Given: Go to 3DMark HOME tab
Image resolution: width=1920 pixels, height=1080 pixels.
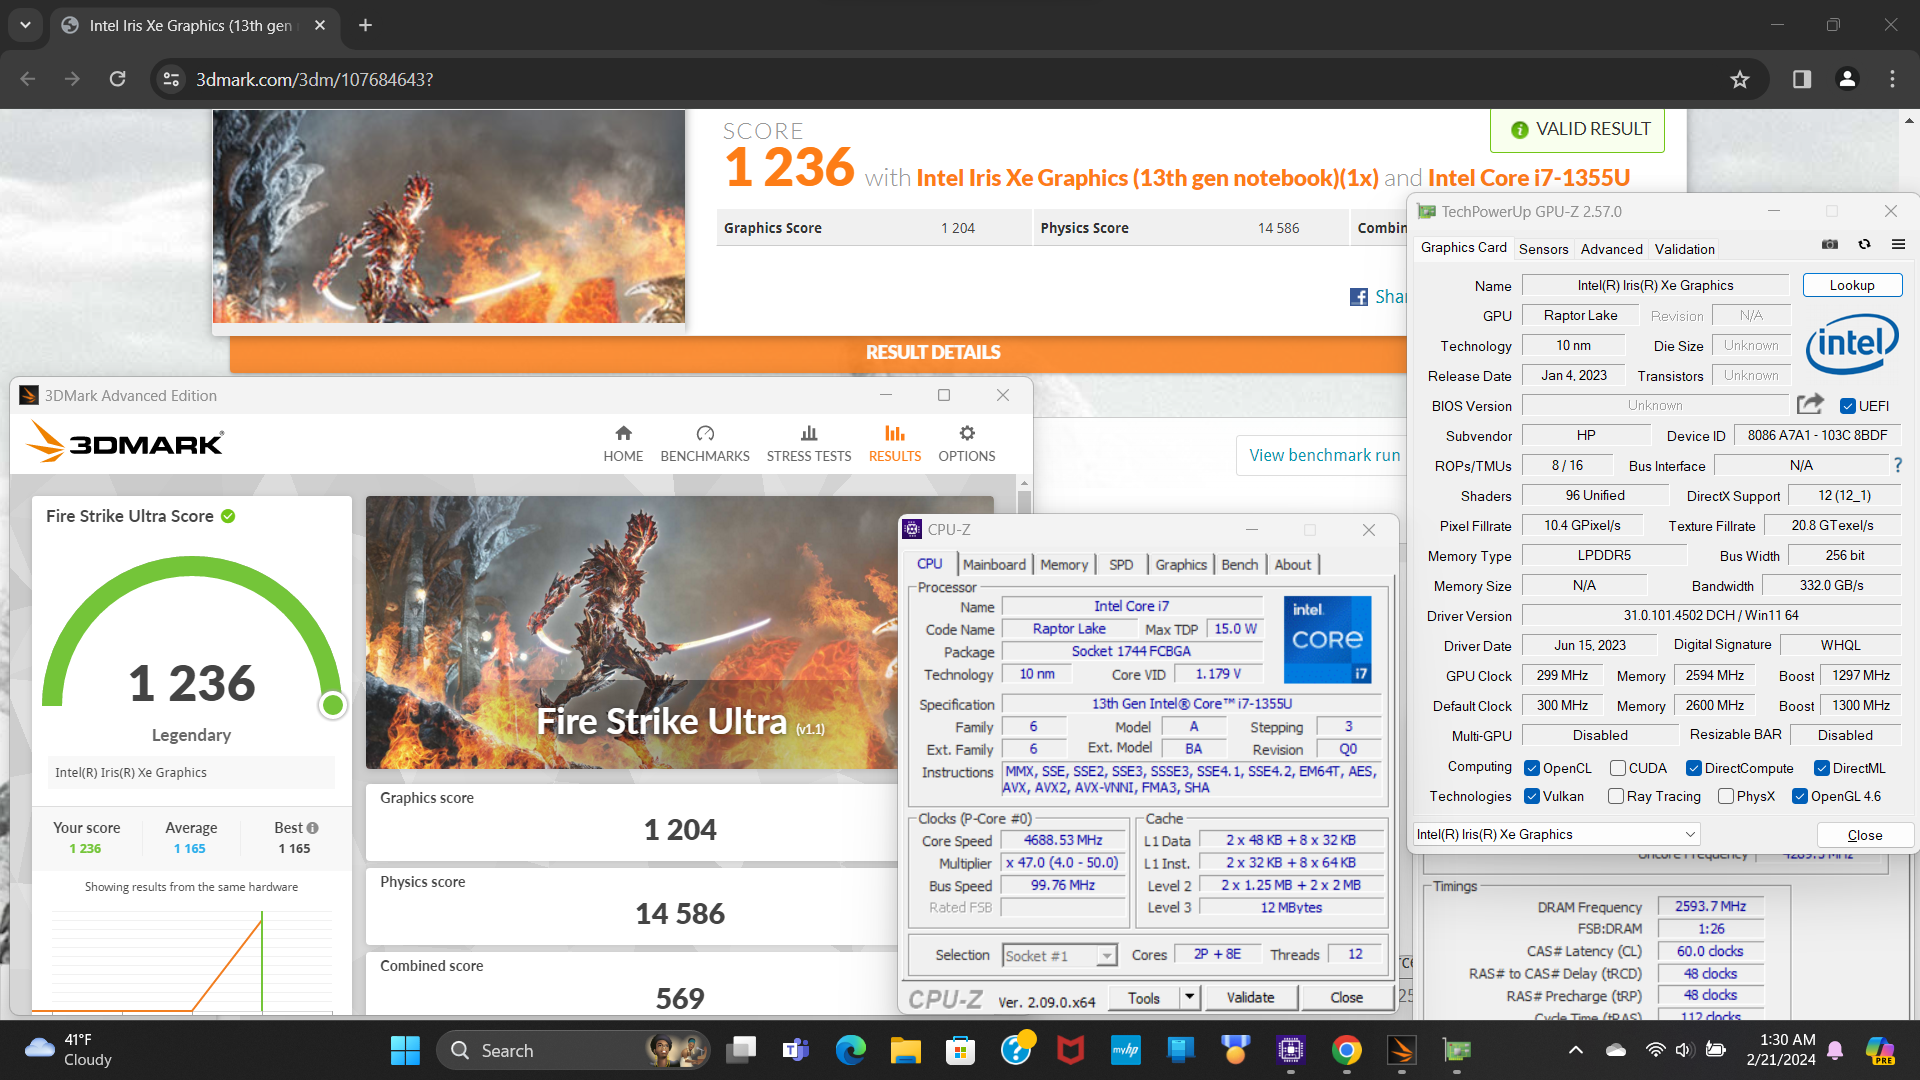Looking at the screenshot, I should tap(623, 444).
